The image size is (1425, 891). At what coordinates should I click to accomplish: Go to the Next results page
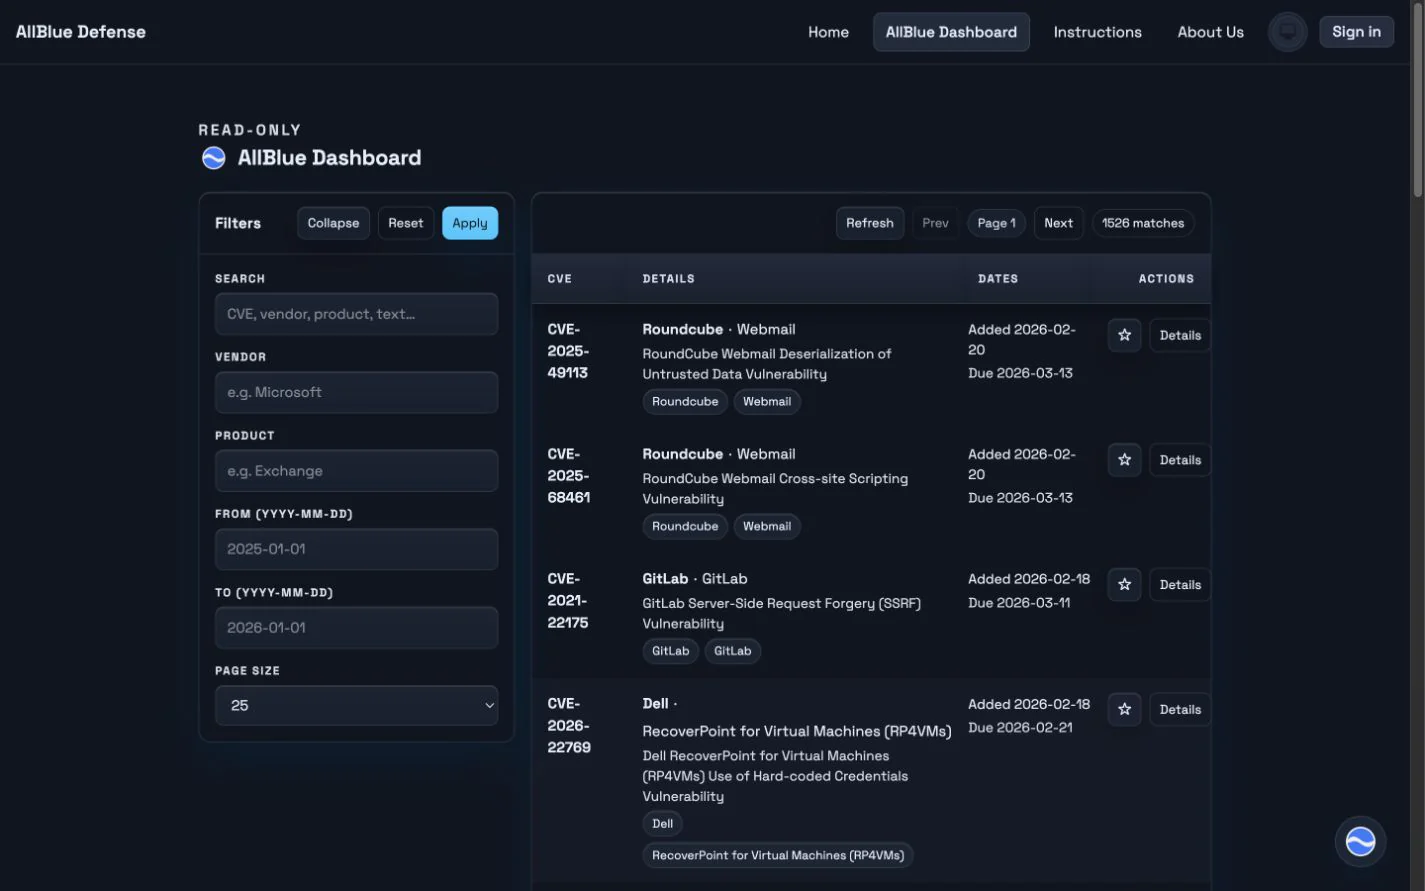point(1058,223)
